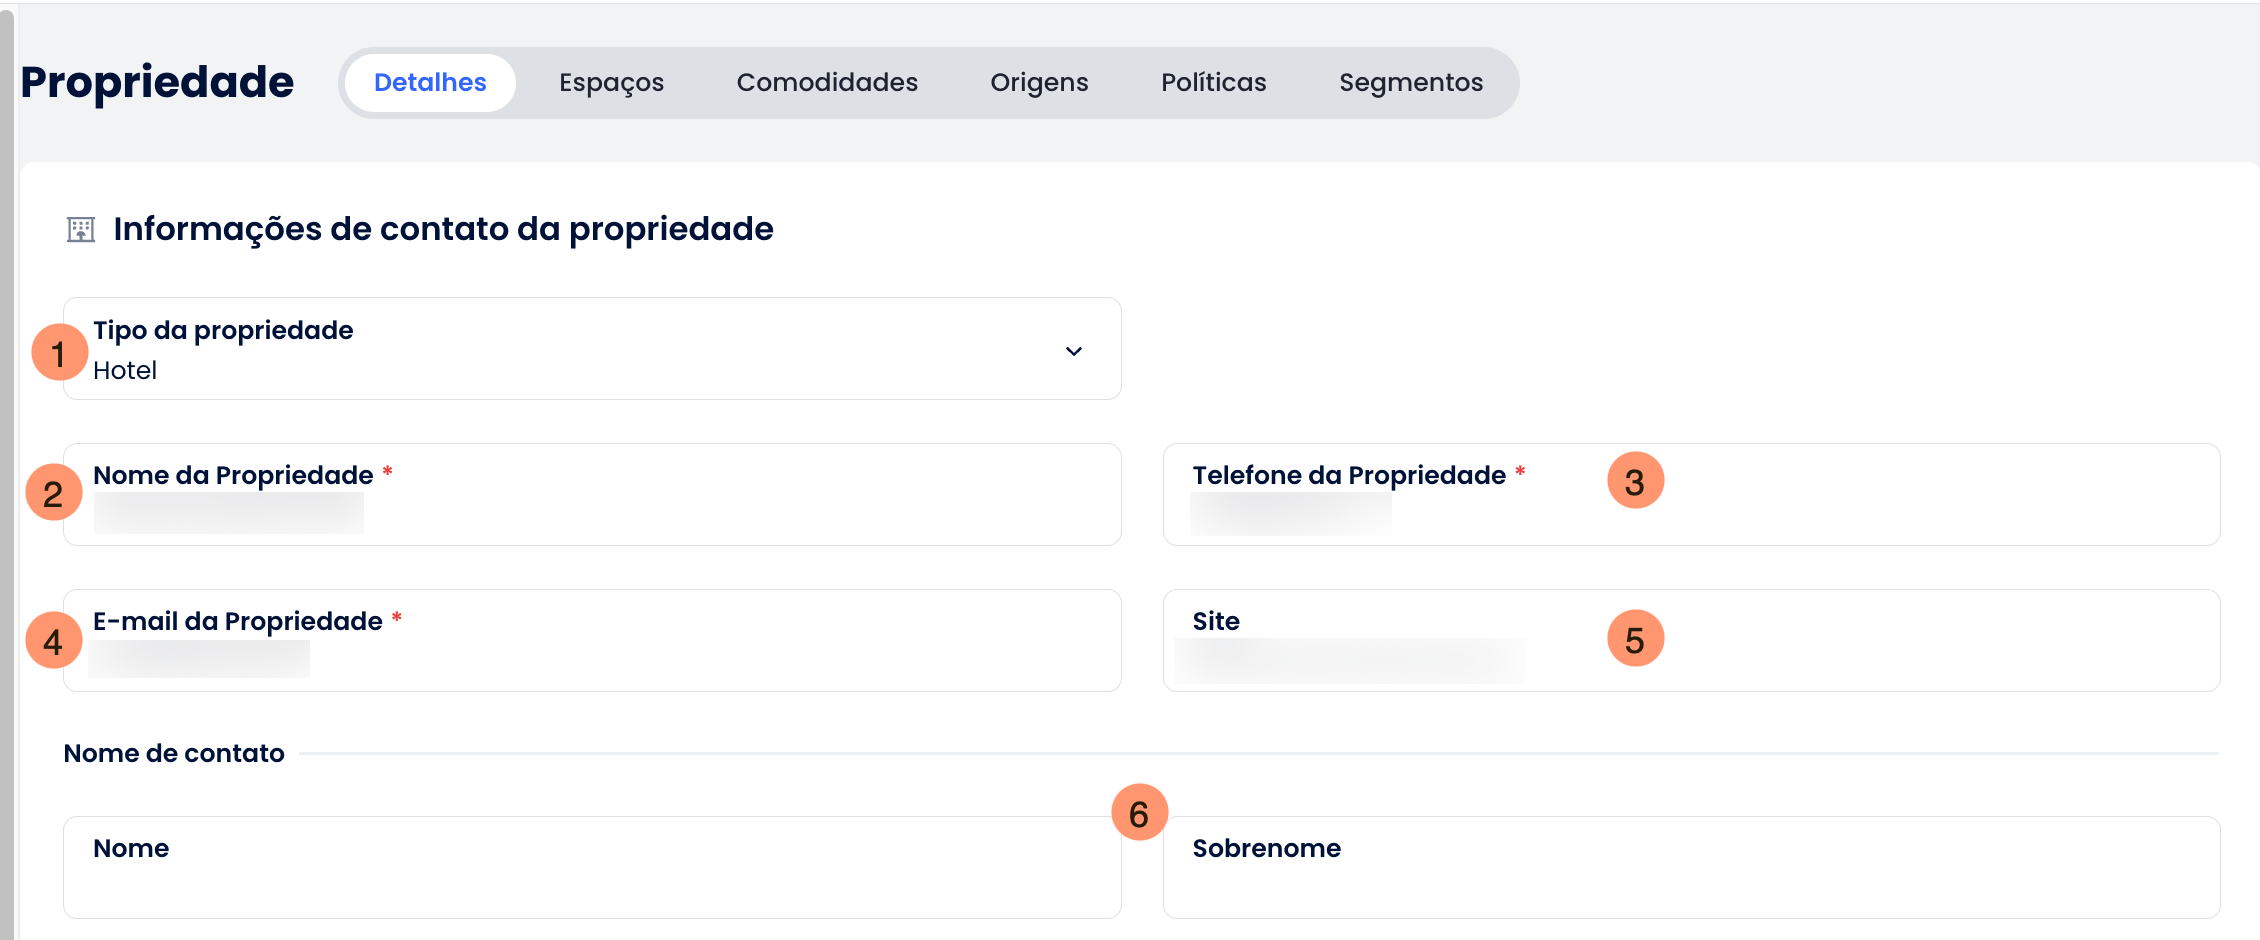The width and height of the screenshot is (2260, 940).
Task: Click into the Site field
Action: tap(1691, 641)
